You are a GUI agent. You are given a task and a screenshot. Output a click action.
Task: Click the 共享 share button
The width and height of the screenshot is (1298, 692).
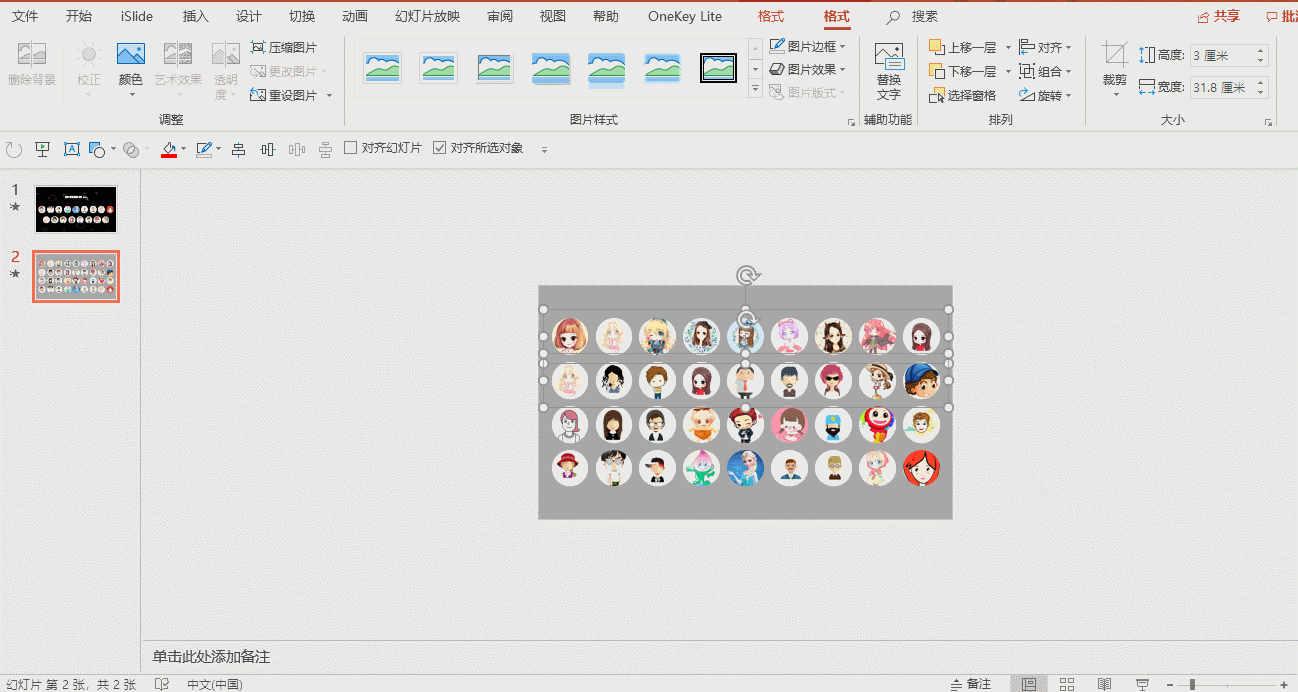point(1219,16)
